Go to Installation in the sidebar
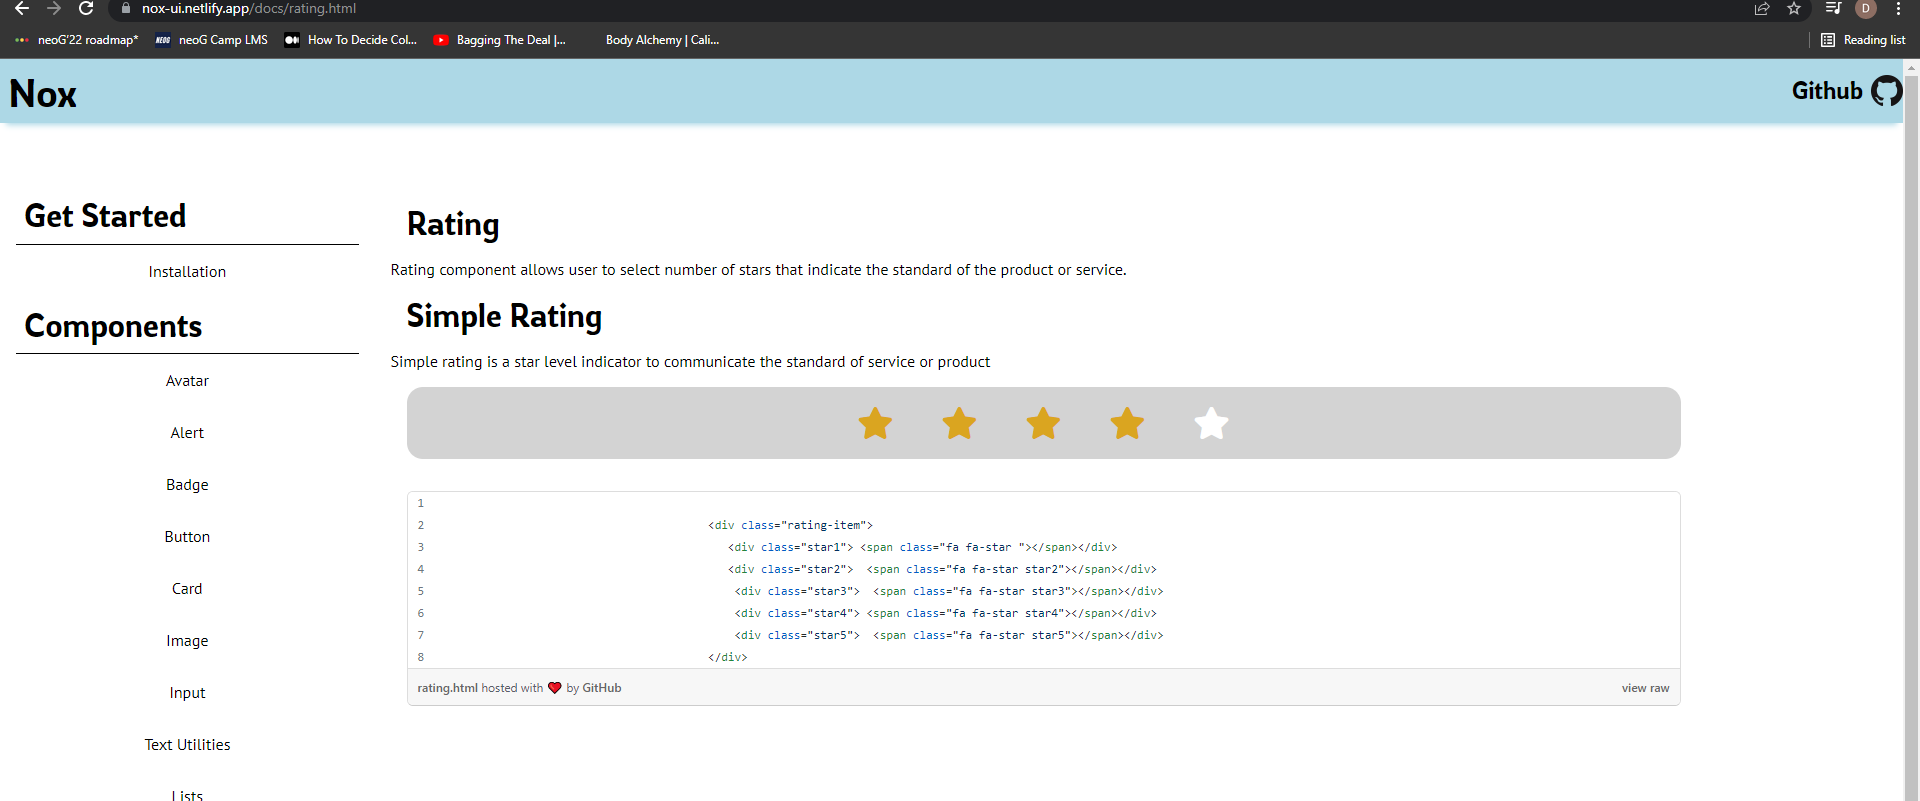The width and height of the screenshot is (1920, 801). pos(187,272)
